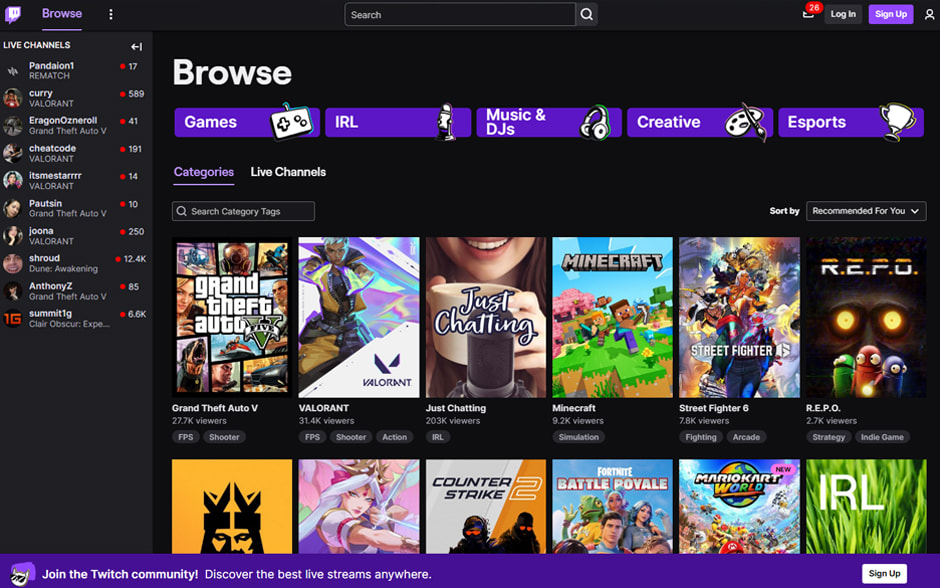The height and width of the screenshot is (588, 940).
Task: Click the Minecraft title link
Action: [574, 408]
